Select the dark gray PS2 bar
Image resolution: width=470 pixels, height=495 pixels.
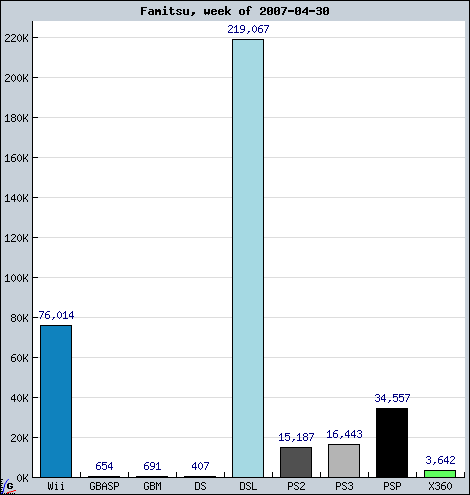tap(296, 462)
